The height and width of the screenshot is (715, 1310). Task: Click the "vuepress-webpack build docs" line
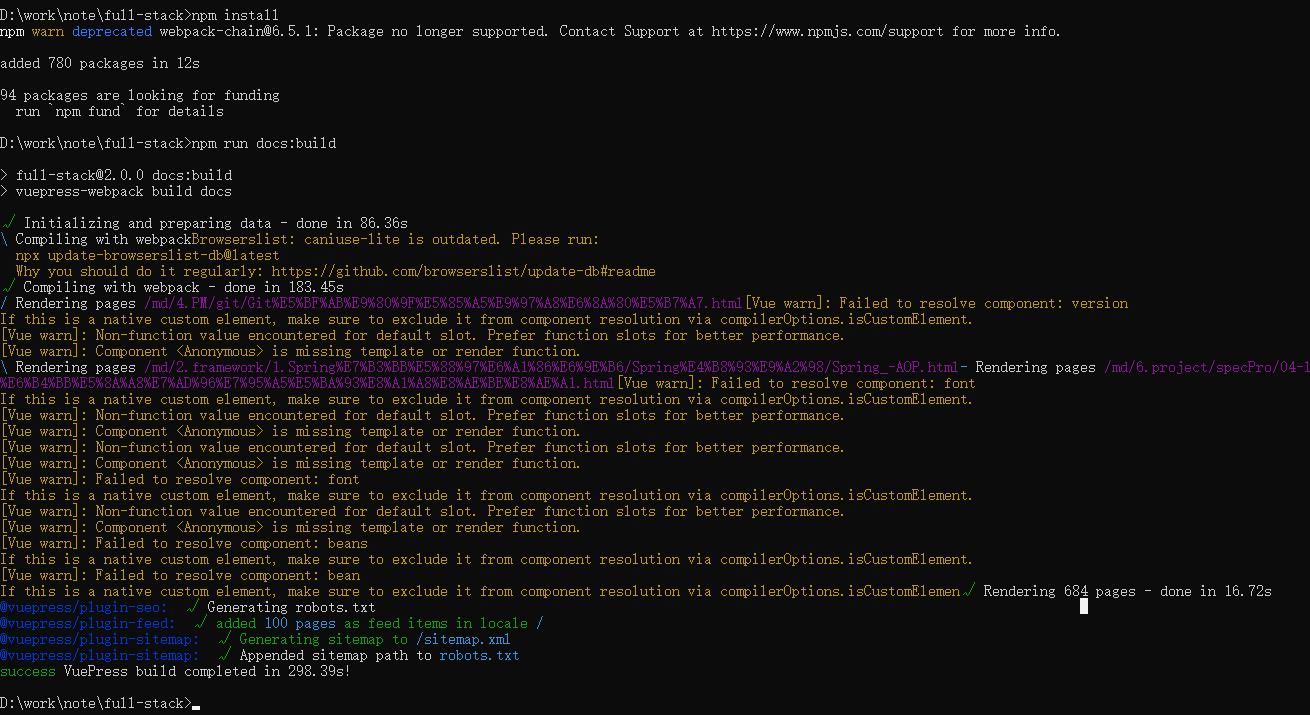[123, 191]
